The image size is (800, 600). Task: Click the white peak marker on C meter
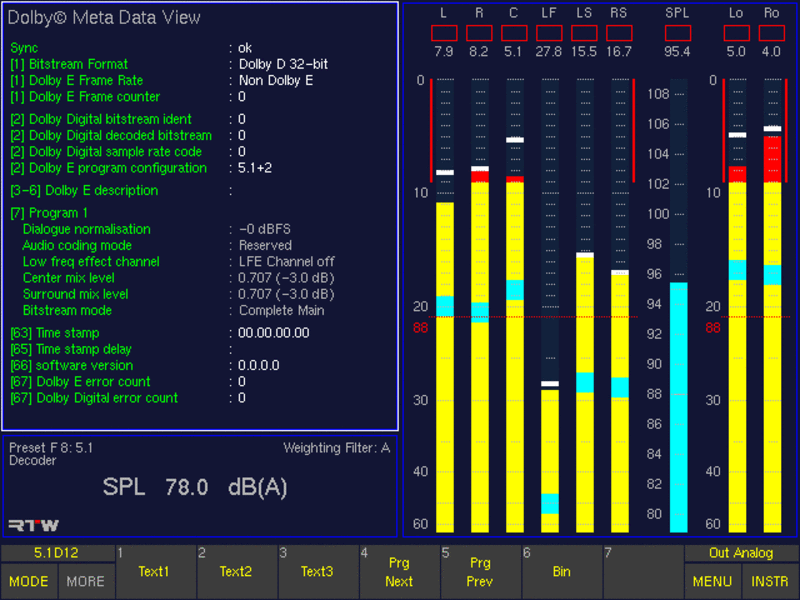click(515, 140)
